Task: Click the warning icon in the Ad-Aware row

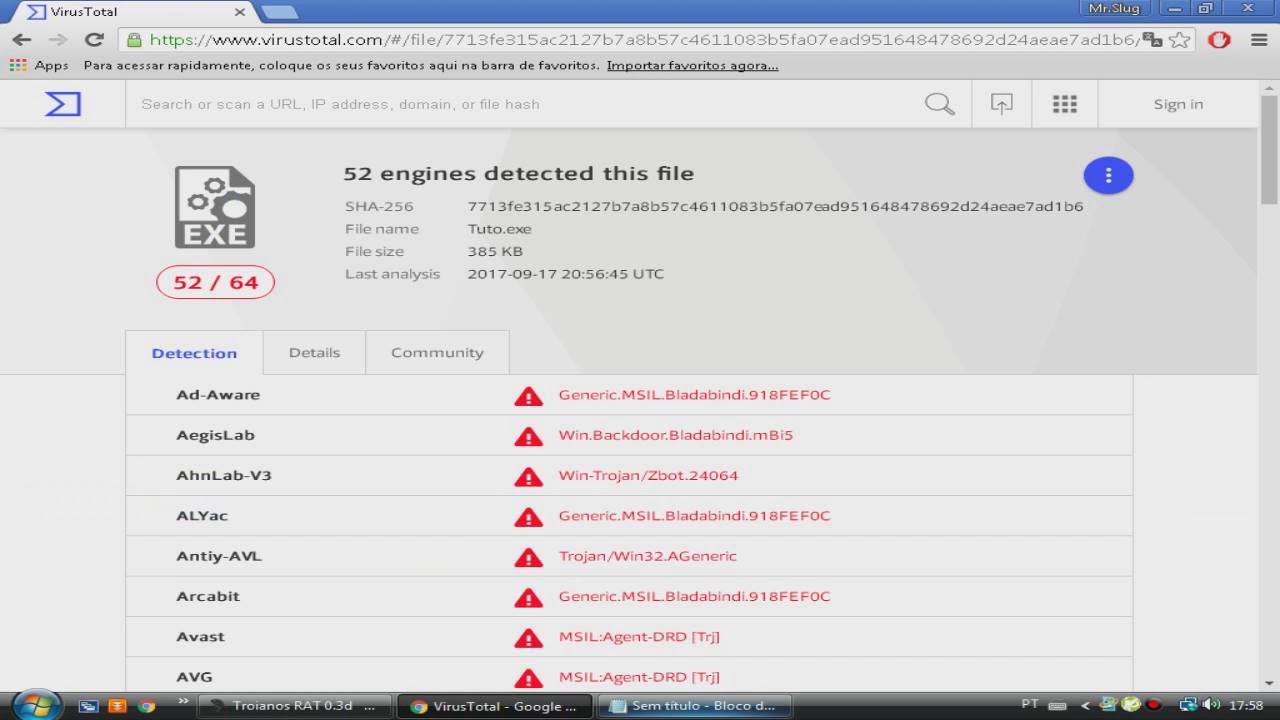Action: click(528, 396)
